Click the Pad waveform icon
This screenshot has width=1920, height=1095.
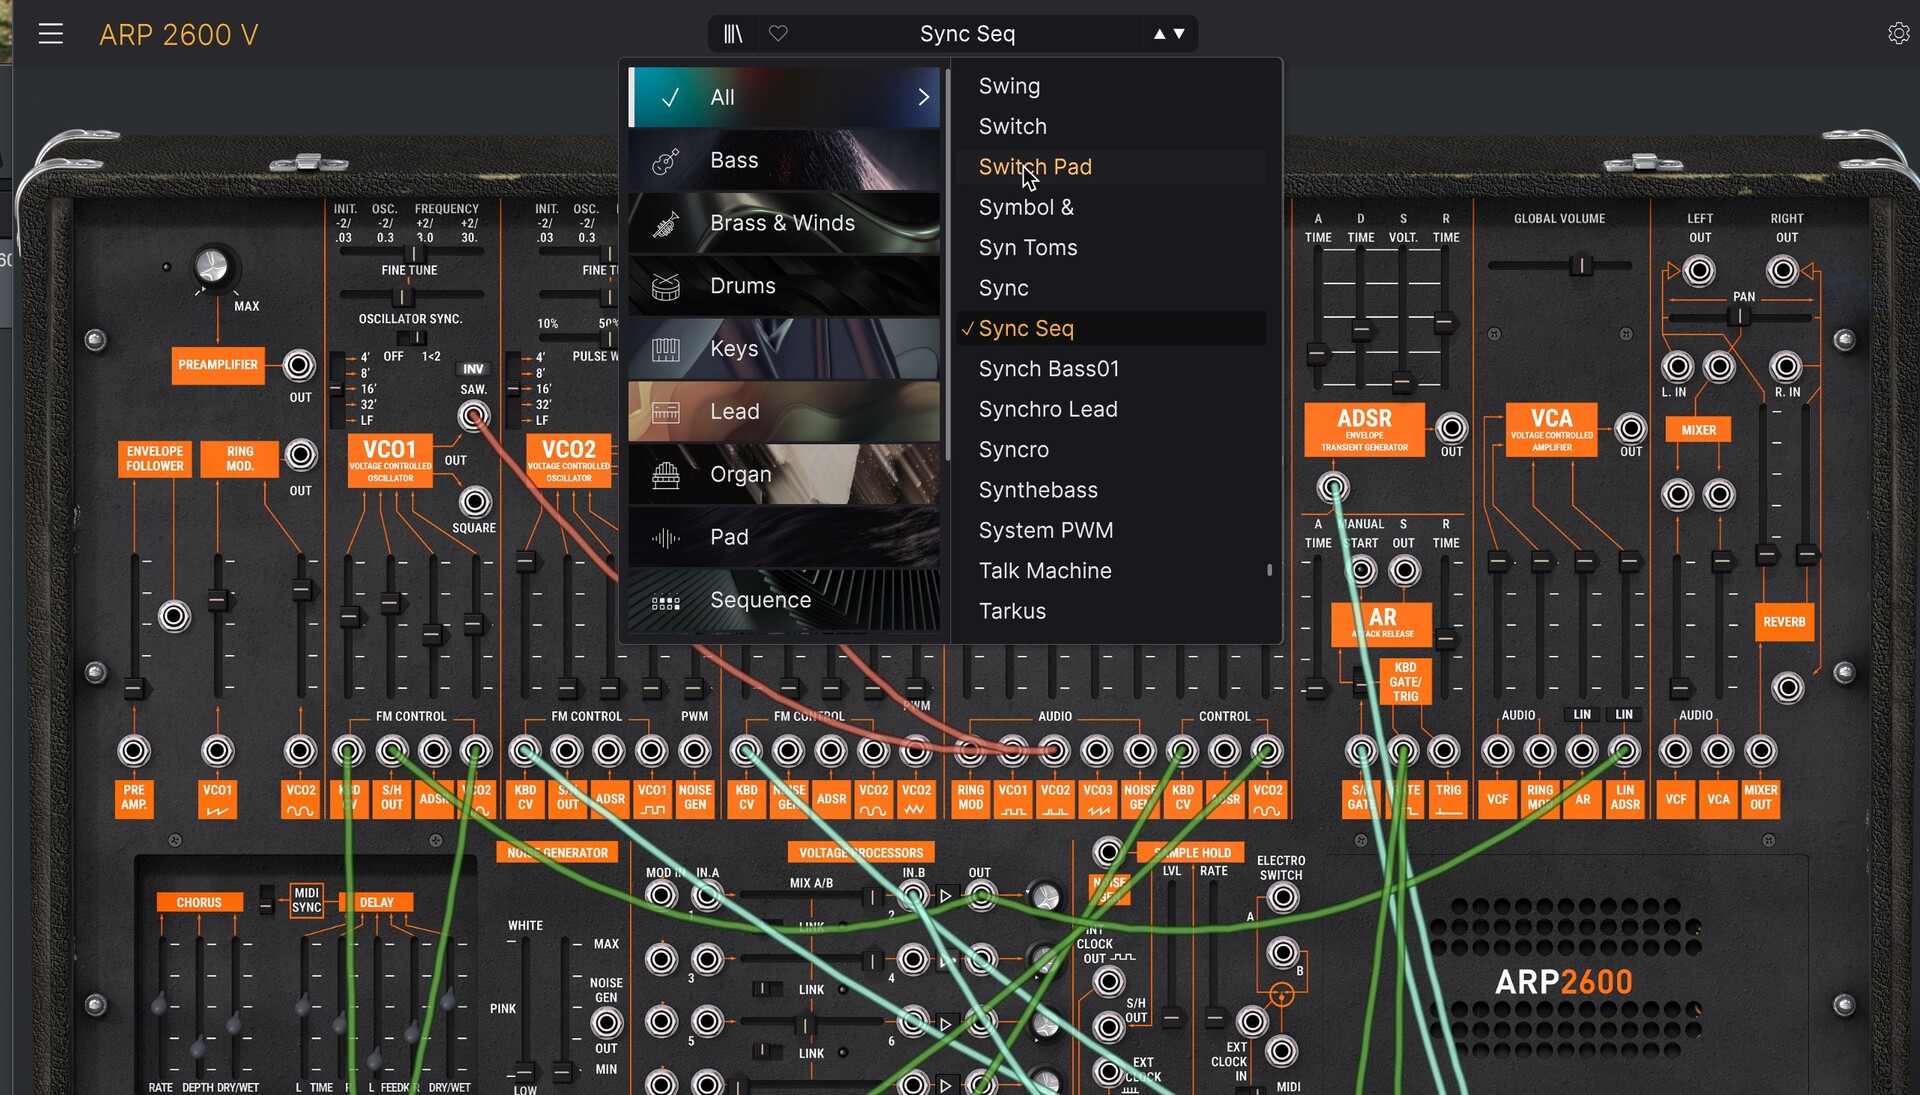coord(666,538)
